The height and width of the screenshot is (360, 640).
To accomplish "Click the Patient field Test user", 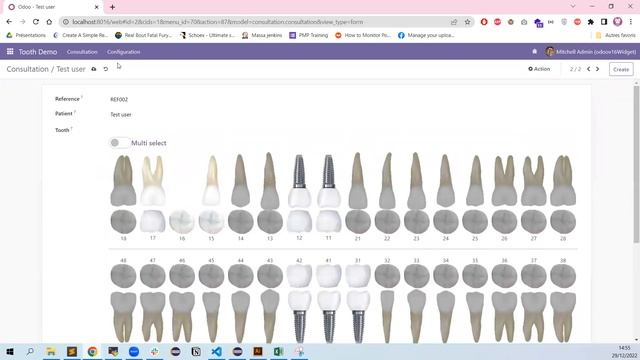I will (x=121, y=115).
